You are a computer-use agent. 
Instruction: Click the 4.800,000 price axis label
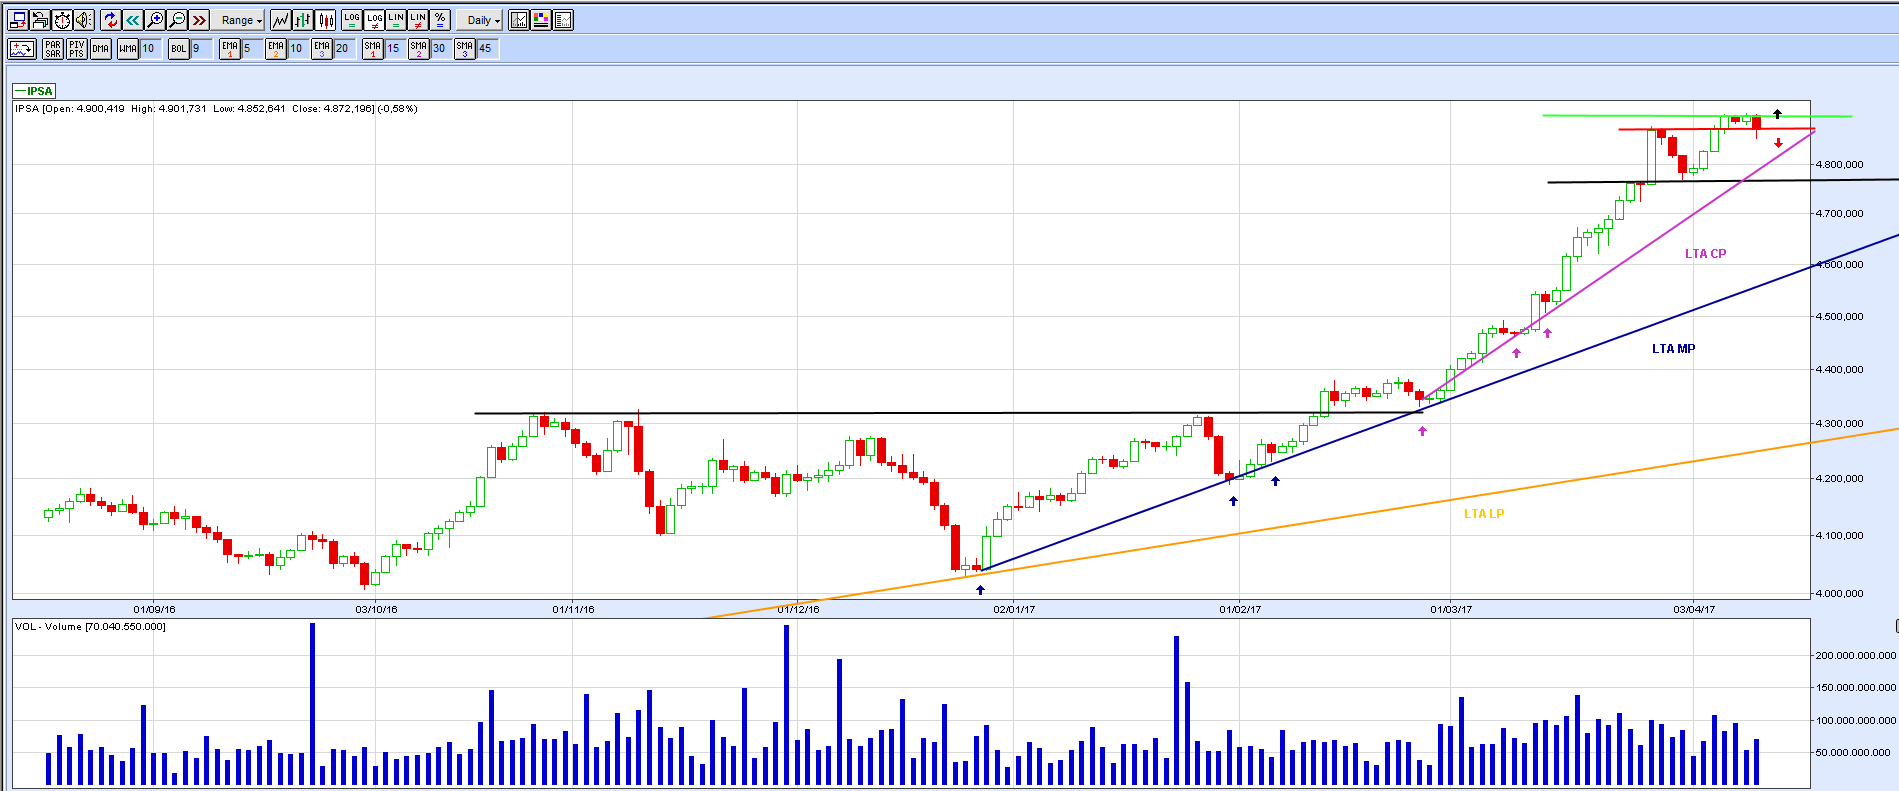click(1840, 164)
